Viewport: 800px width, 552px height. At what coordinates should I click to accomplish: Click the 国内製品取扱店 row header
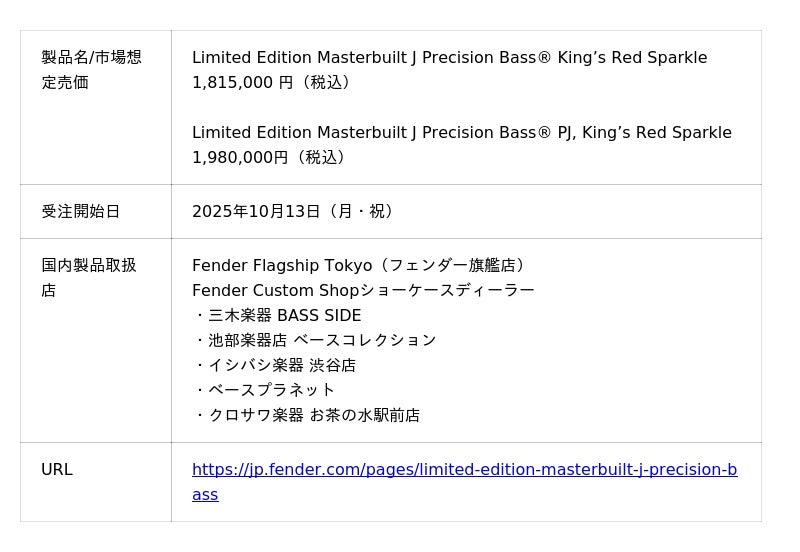point(89,278)
